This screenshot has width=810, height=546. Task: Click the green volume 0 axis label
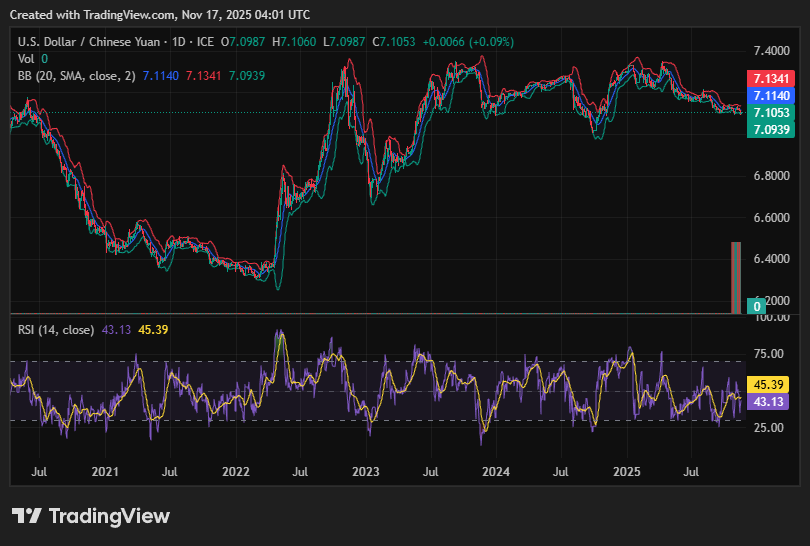(x=759, y=305)
